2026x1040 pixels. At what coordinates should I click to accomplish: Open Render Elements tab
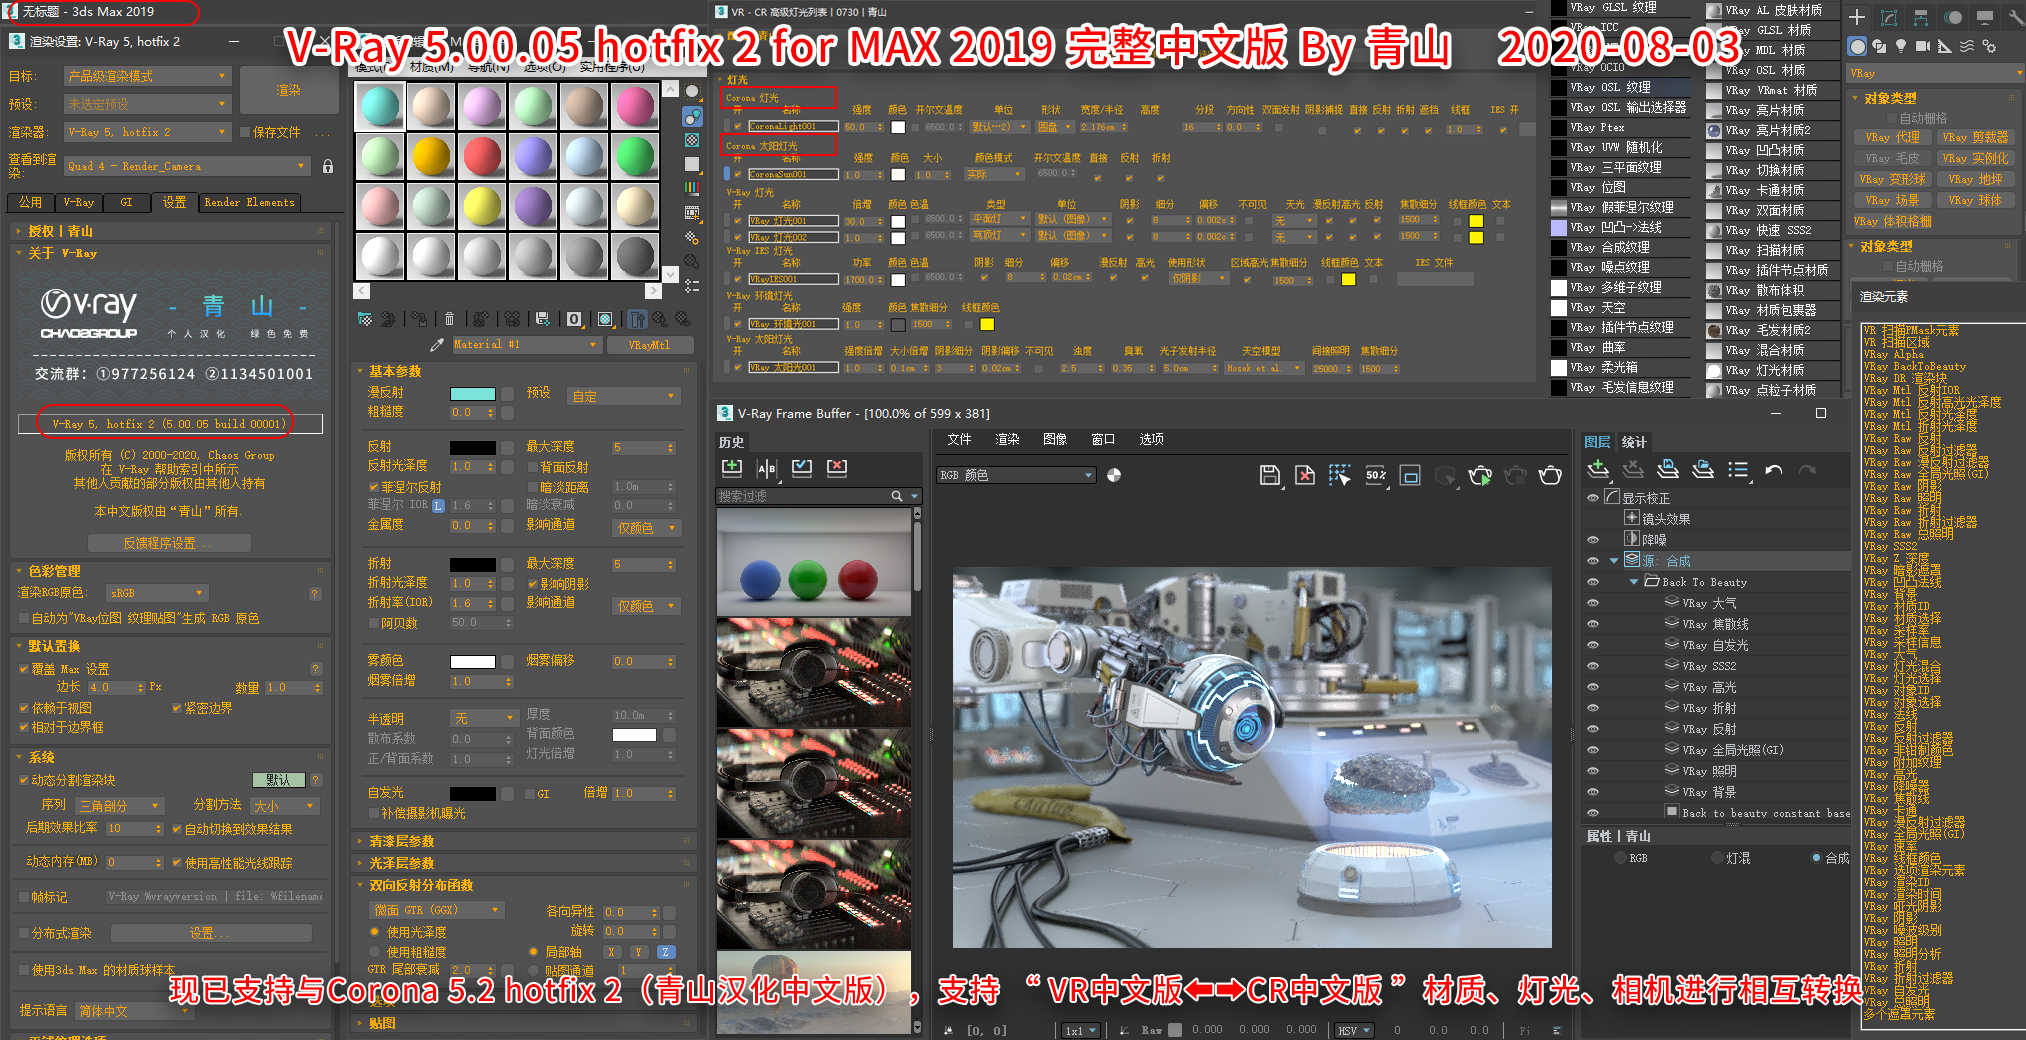tap(249, 202)
